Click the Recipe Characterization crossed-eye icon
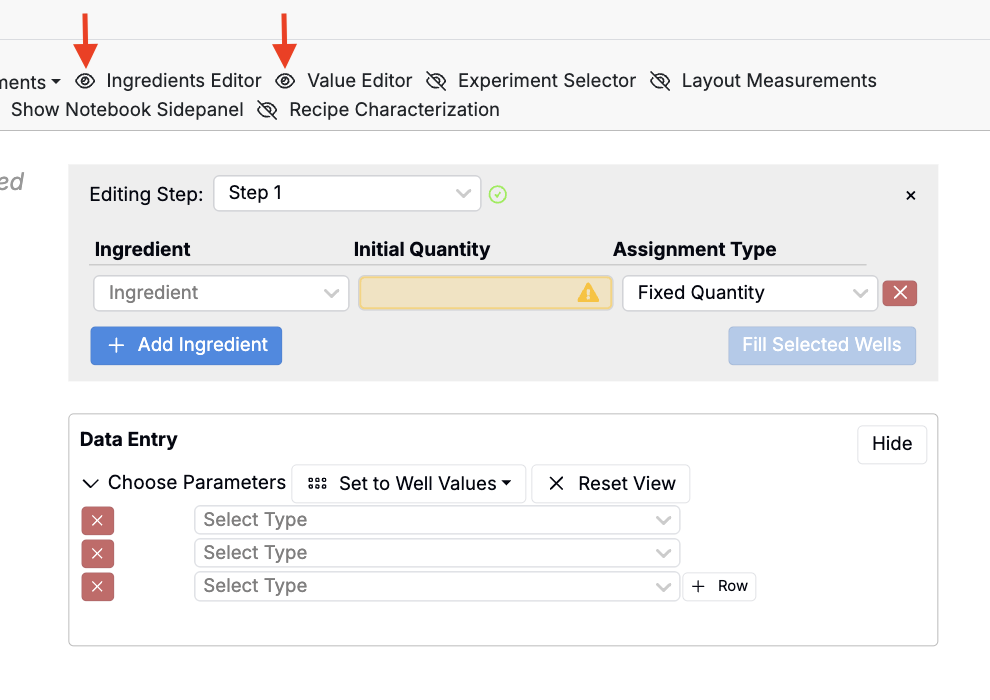 [x=267, y=110]
